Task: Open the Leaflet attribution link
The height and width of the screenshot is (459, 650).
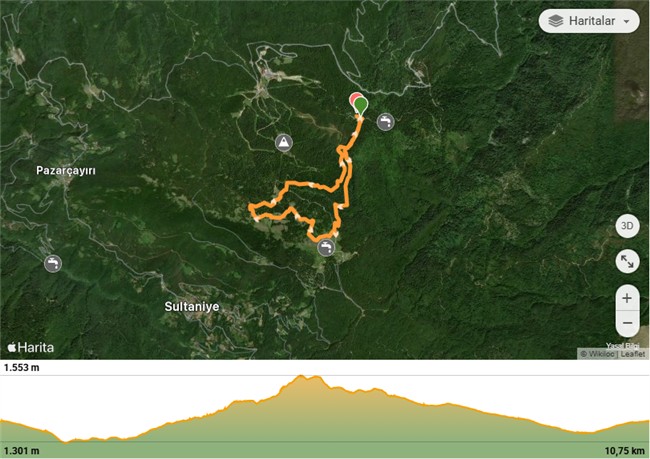Action: pos(633,354)
